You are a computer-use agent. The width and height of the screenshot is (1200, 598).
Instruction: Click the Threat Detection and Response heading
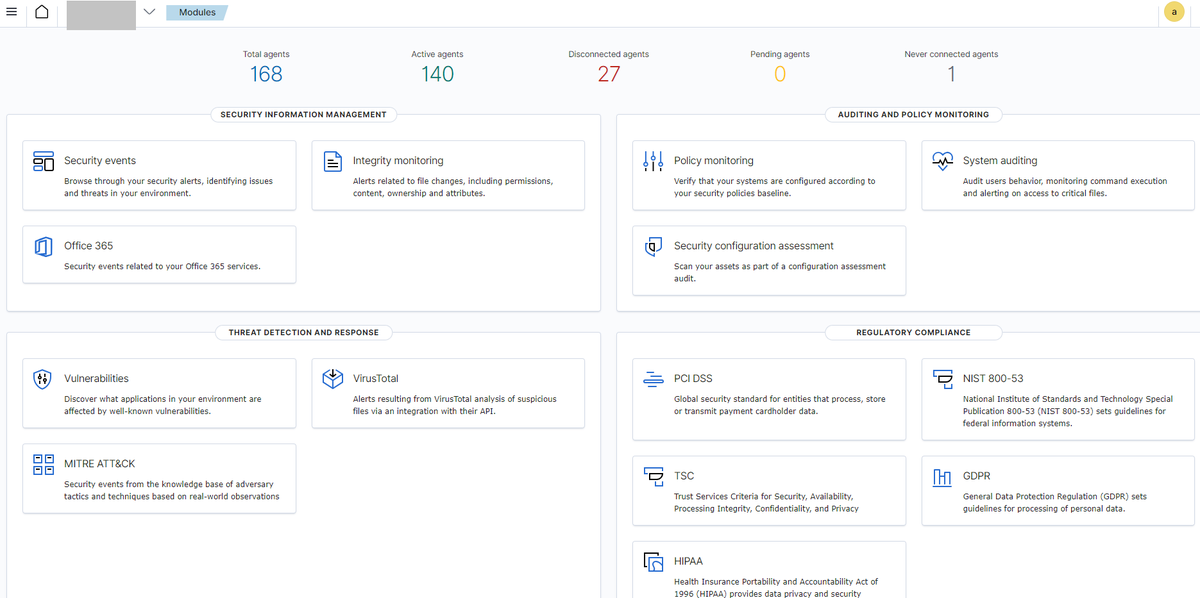[304, 332]
